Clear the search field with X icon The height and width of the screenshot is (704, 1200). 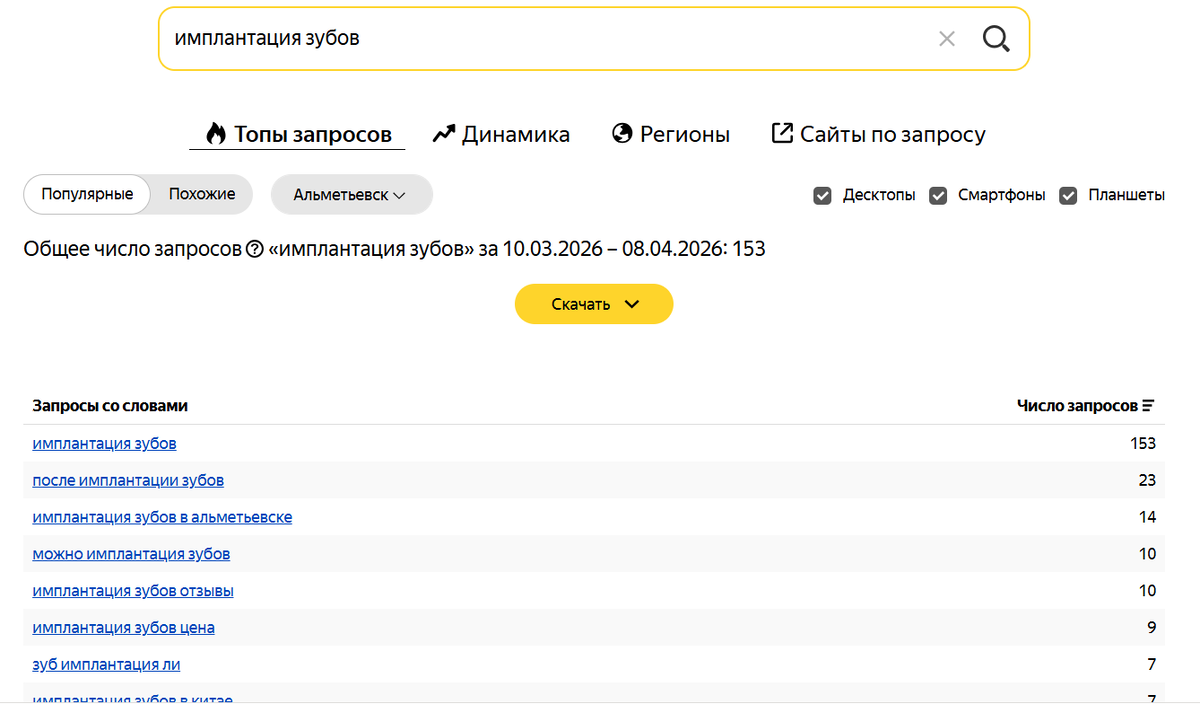(x=947, y=39)
